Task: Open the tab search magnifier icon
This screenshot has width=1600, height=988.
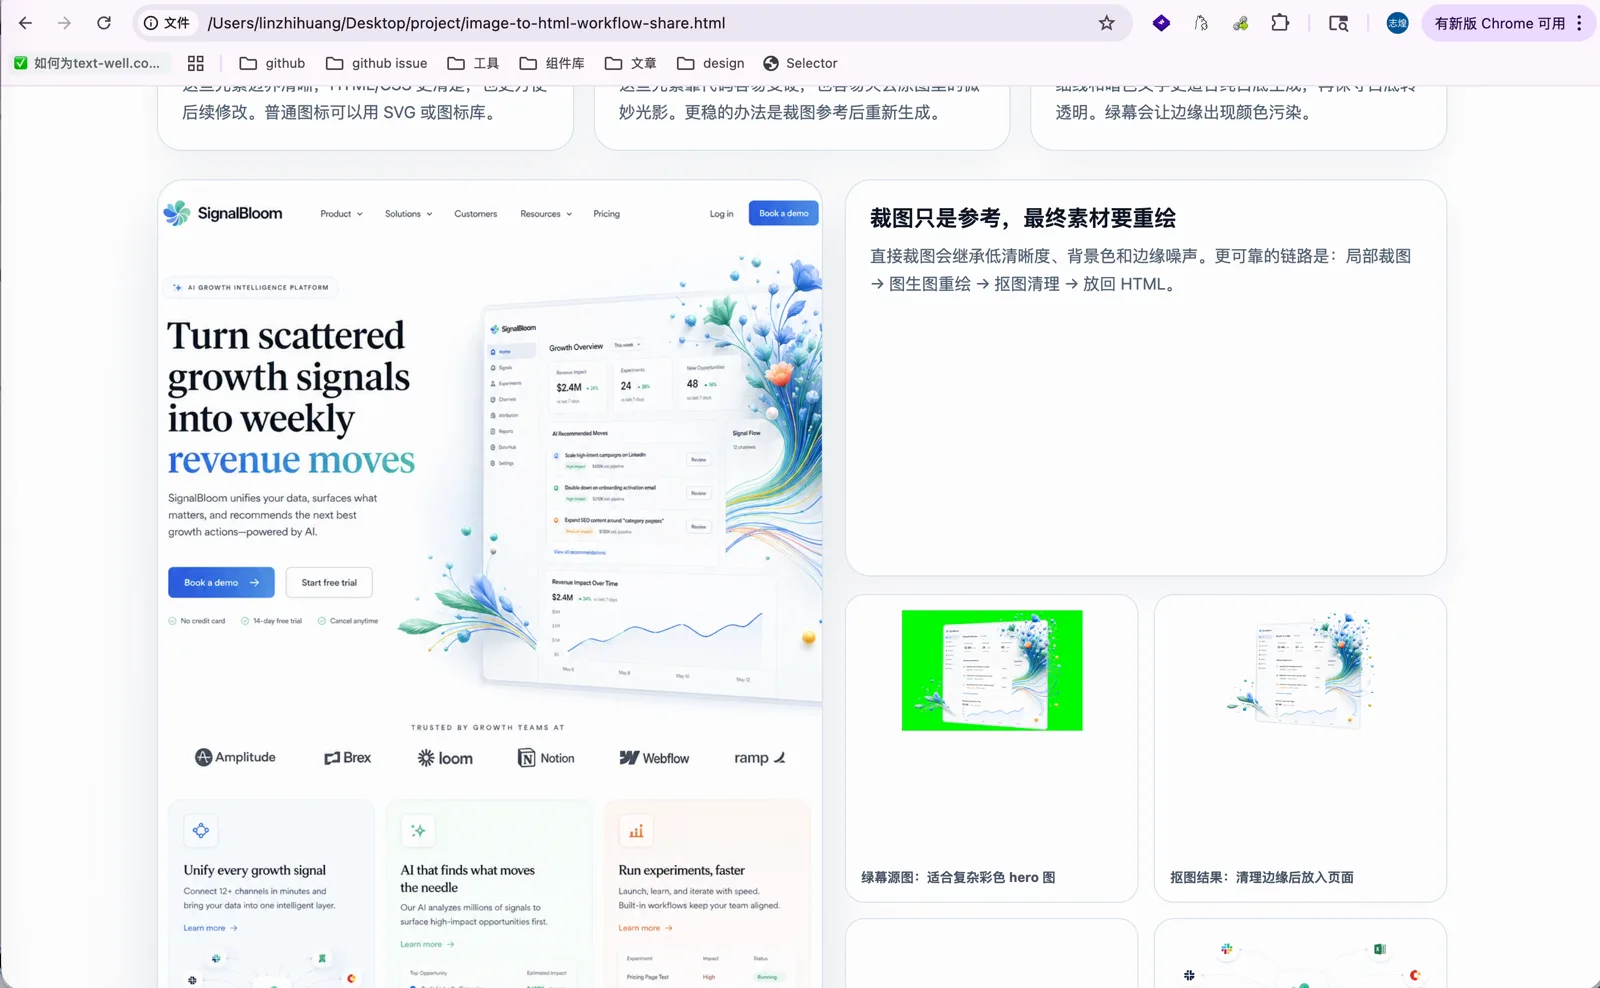Action: [1338, 23]
